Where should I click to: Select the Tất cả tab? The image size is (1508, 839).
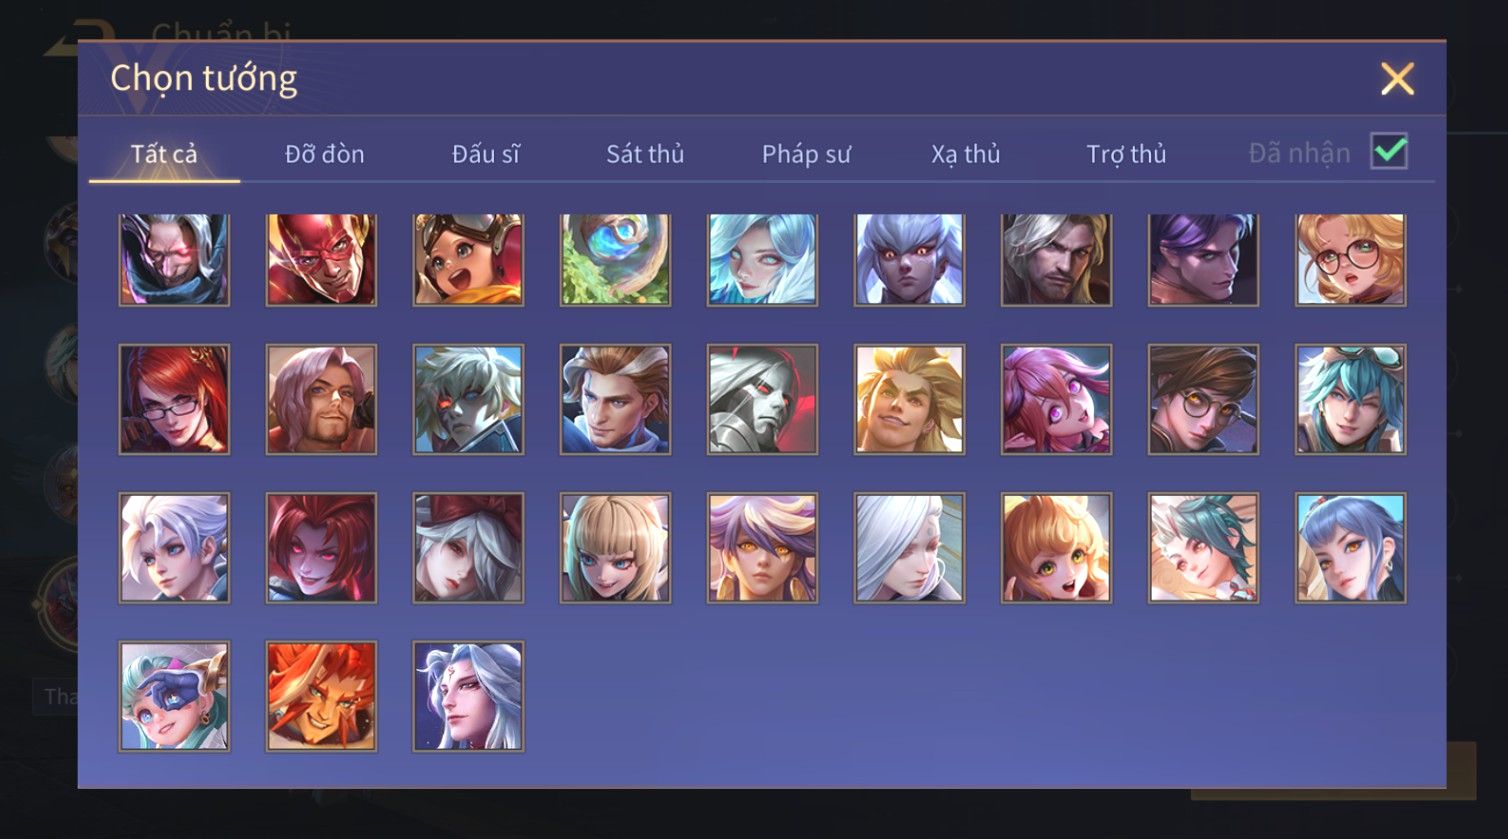164,154
